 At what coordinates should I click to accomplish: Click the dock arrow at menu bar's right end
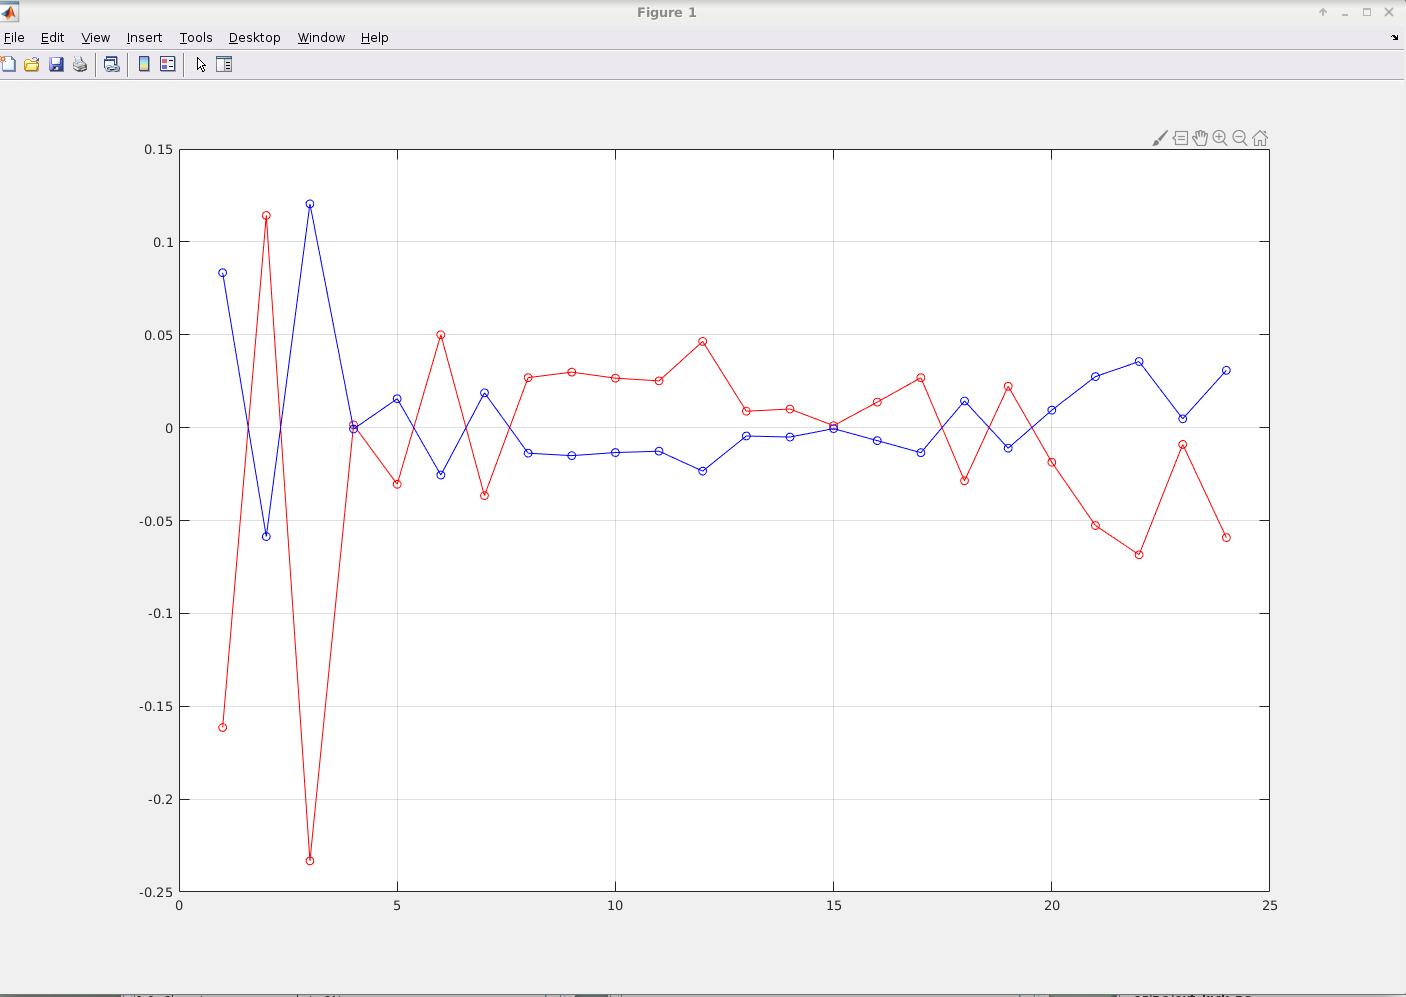(1394, 37)
